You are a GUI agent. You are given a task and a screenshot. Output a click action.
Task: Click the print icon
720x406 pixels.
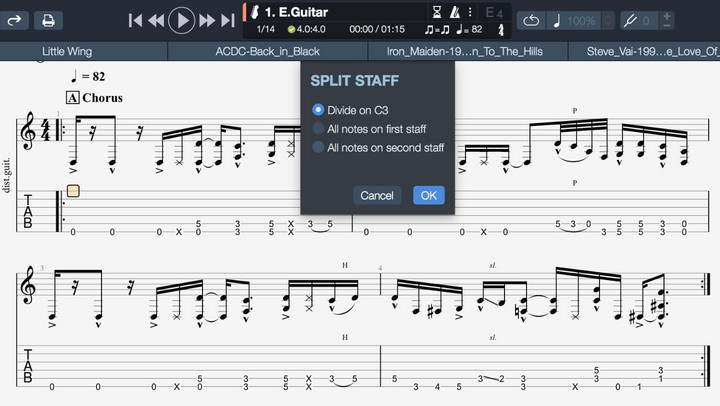48,20
